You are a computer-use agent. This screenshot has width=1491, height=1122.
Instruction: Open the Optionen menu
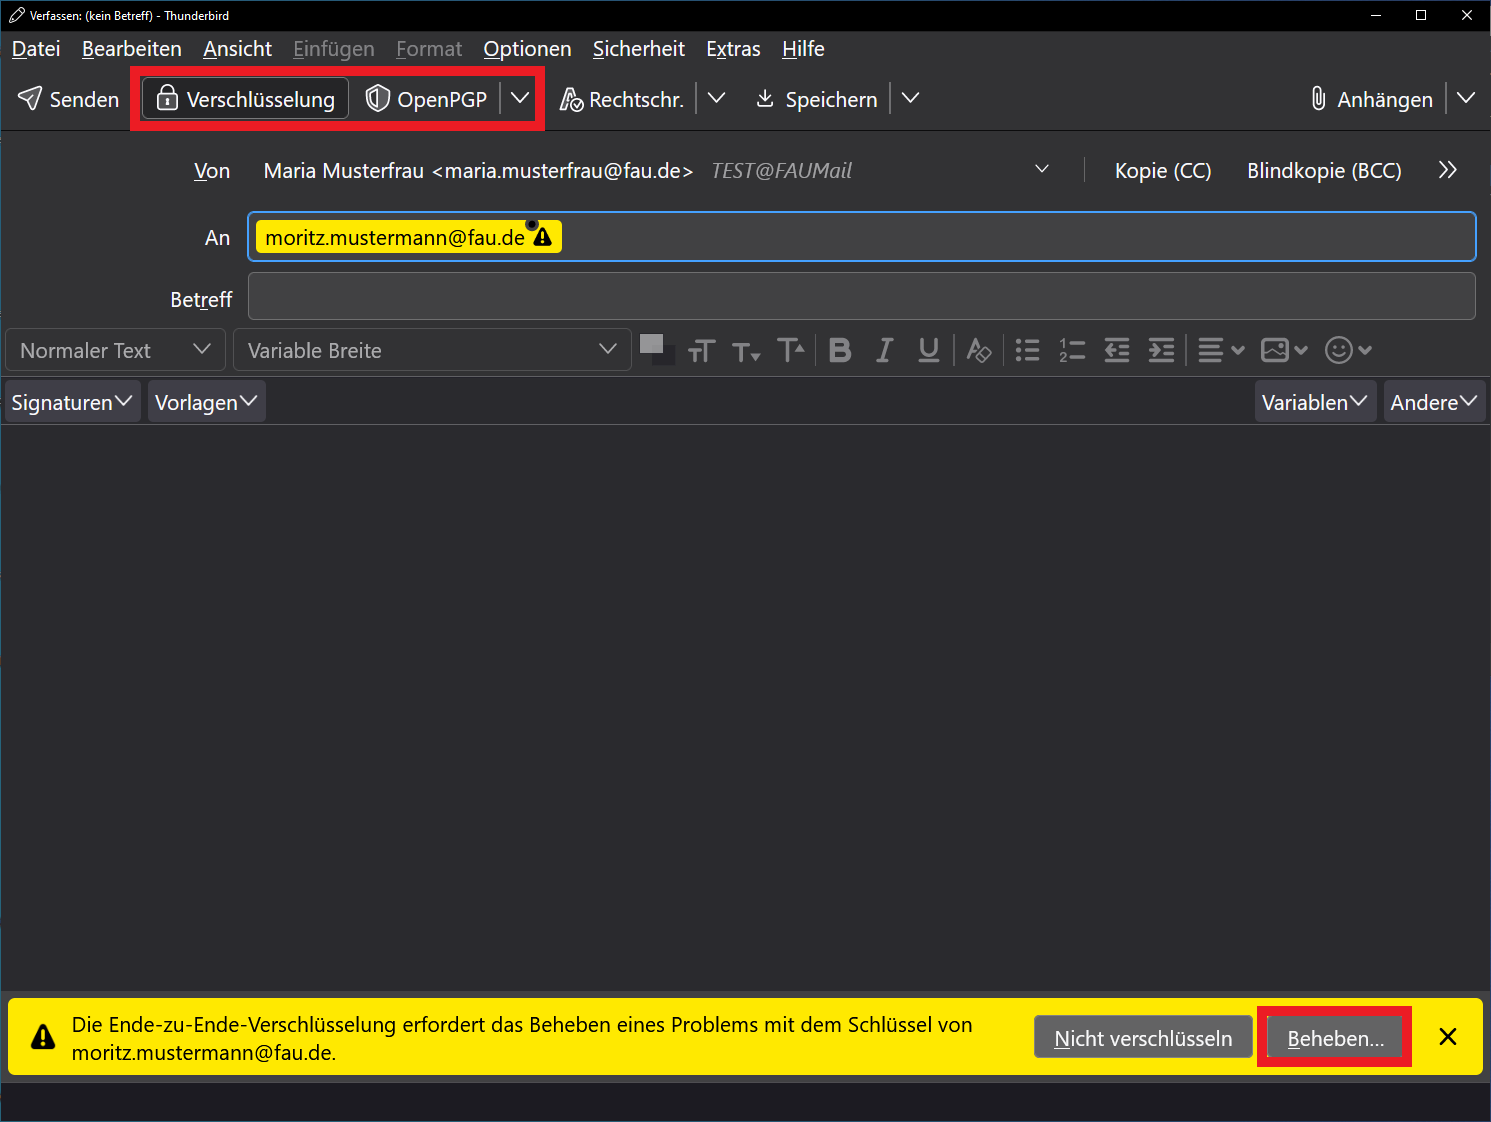[x=527, y=49]
